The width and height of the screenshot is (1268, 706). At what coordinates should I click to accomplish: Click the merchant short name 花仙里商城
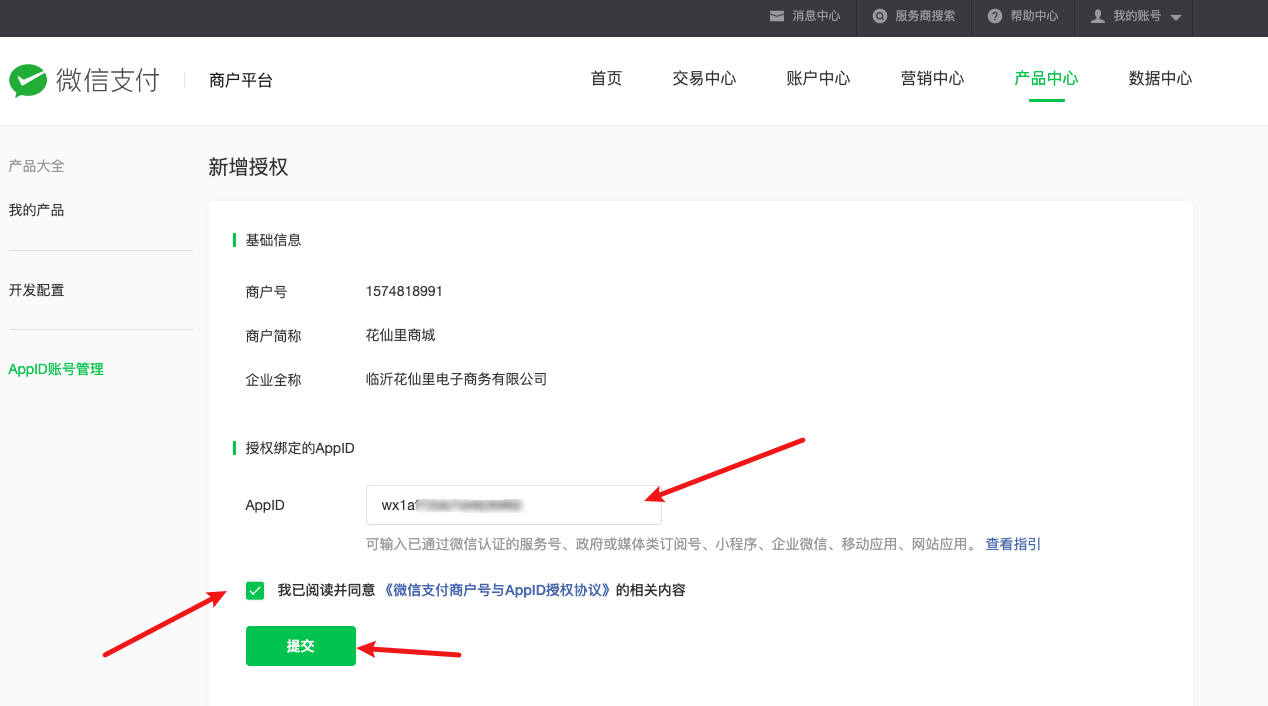[400, 335]
